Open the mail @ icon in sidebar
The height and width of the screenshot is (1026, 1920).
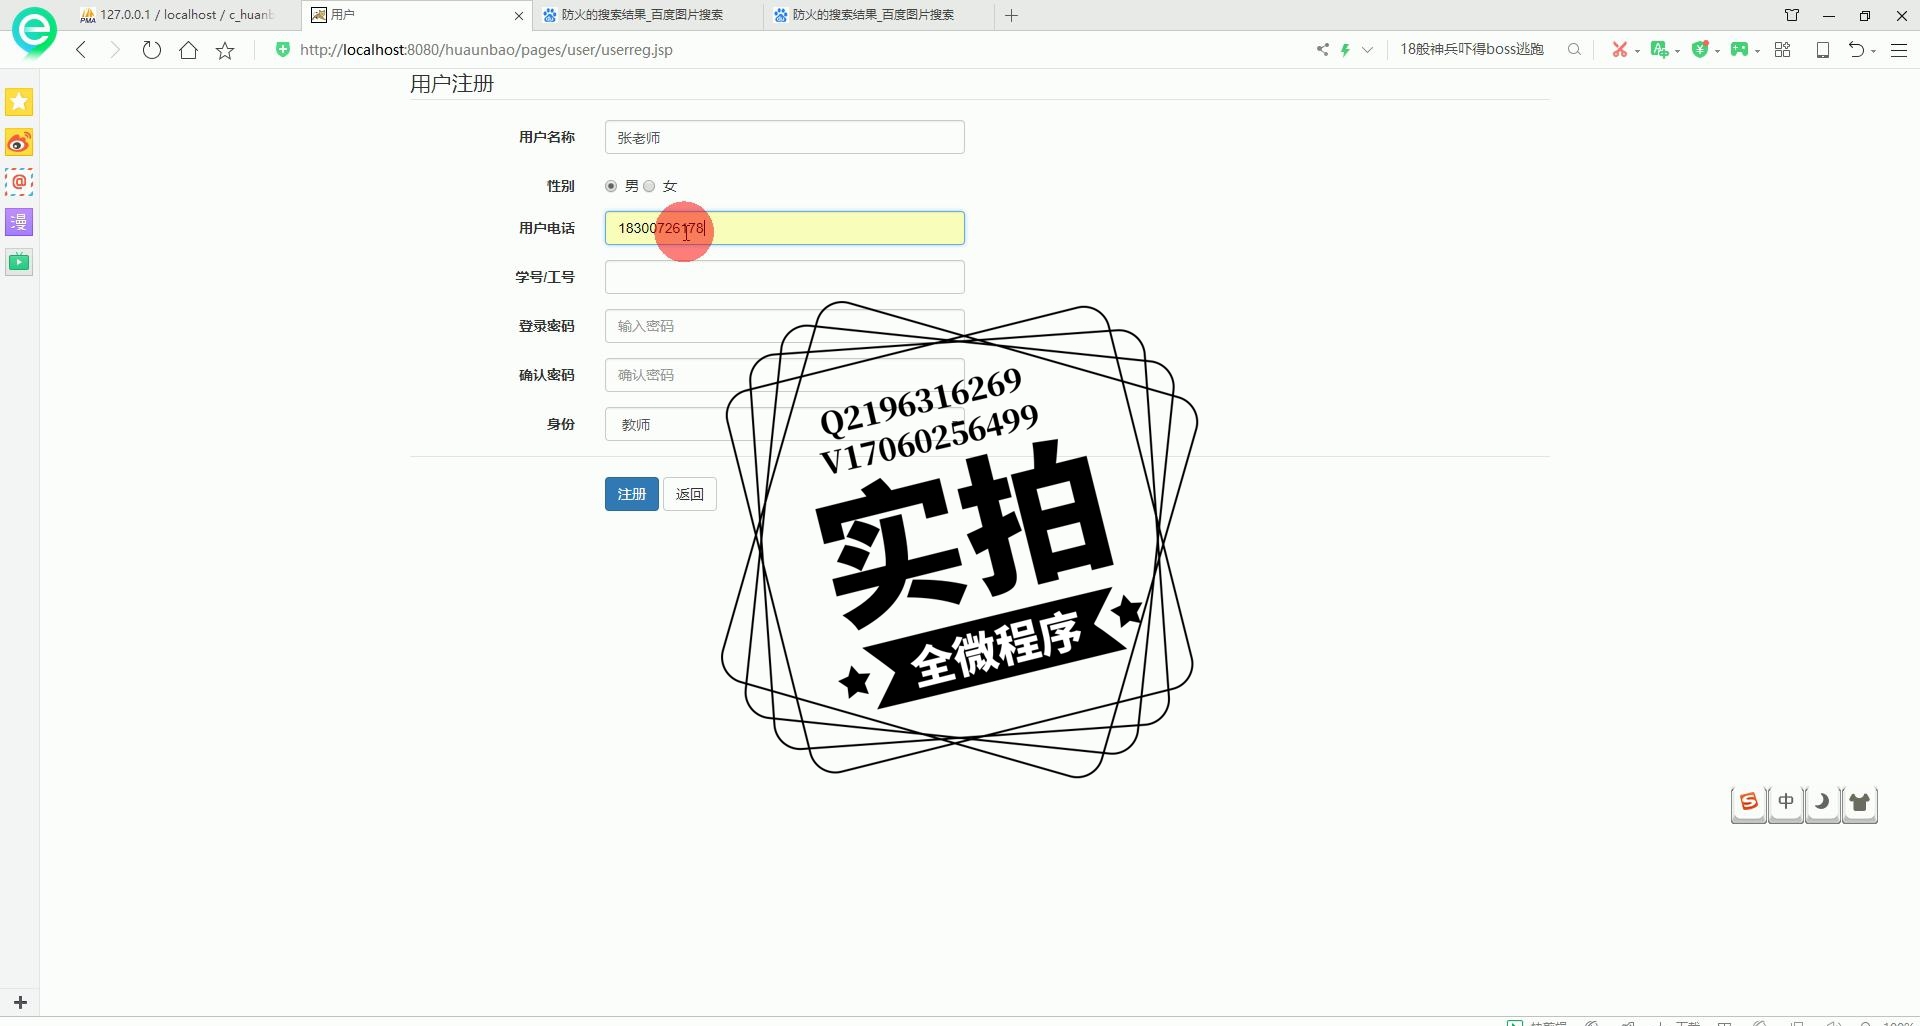tap(19, 182)
